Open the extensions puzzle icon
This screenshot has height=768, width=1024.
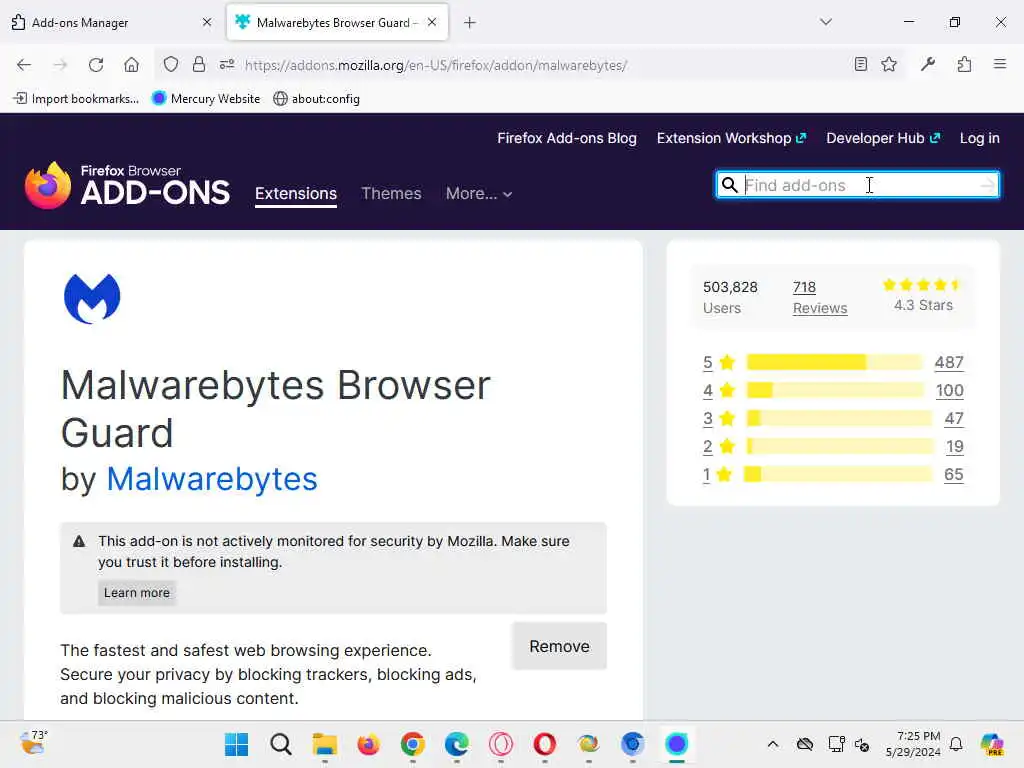(x=964, y=64)
